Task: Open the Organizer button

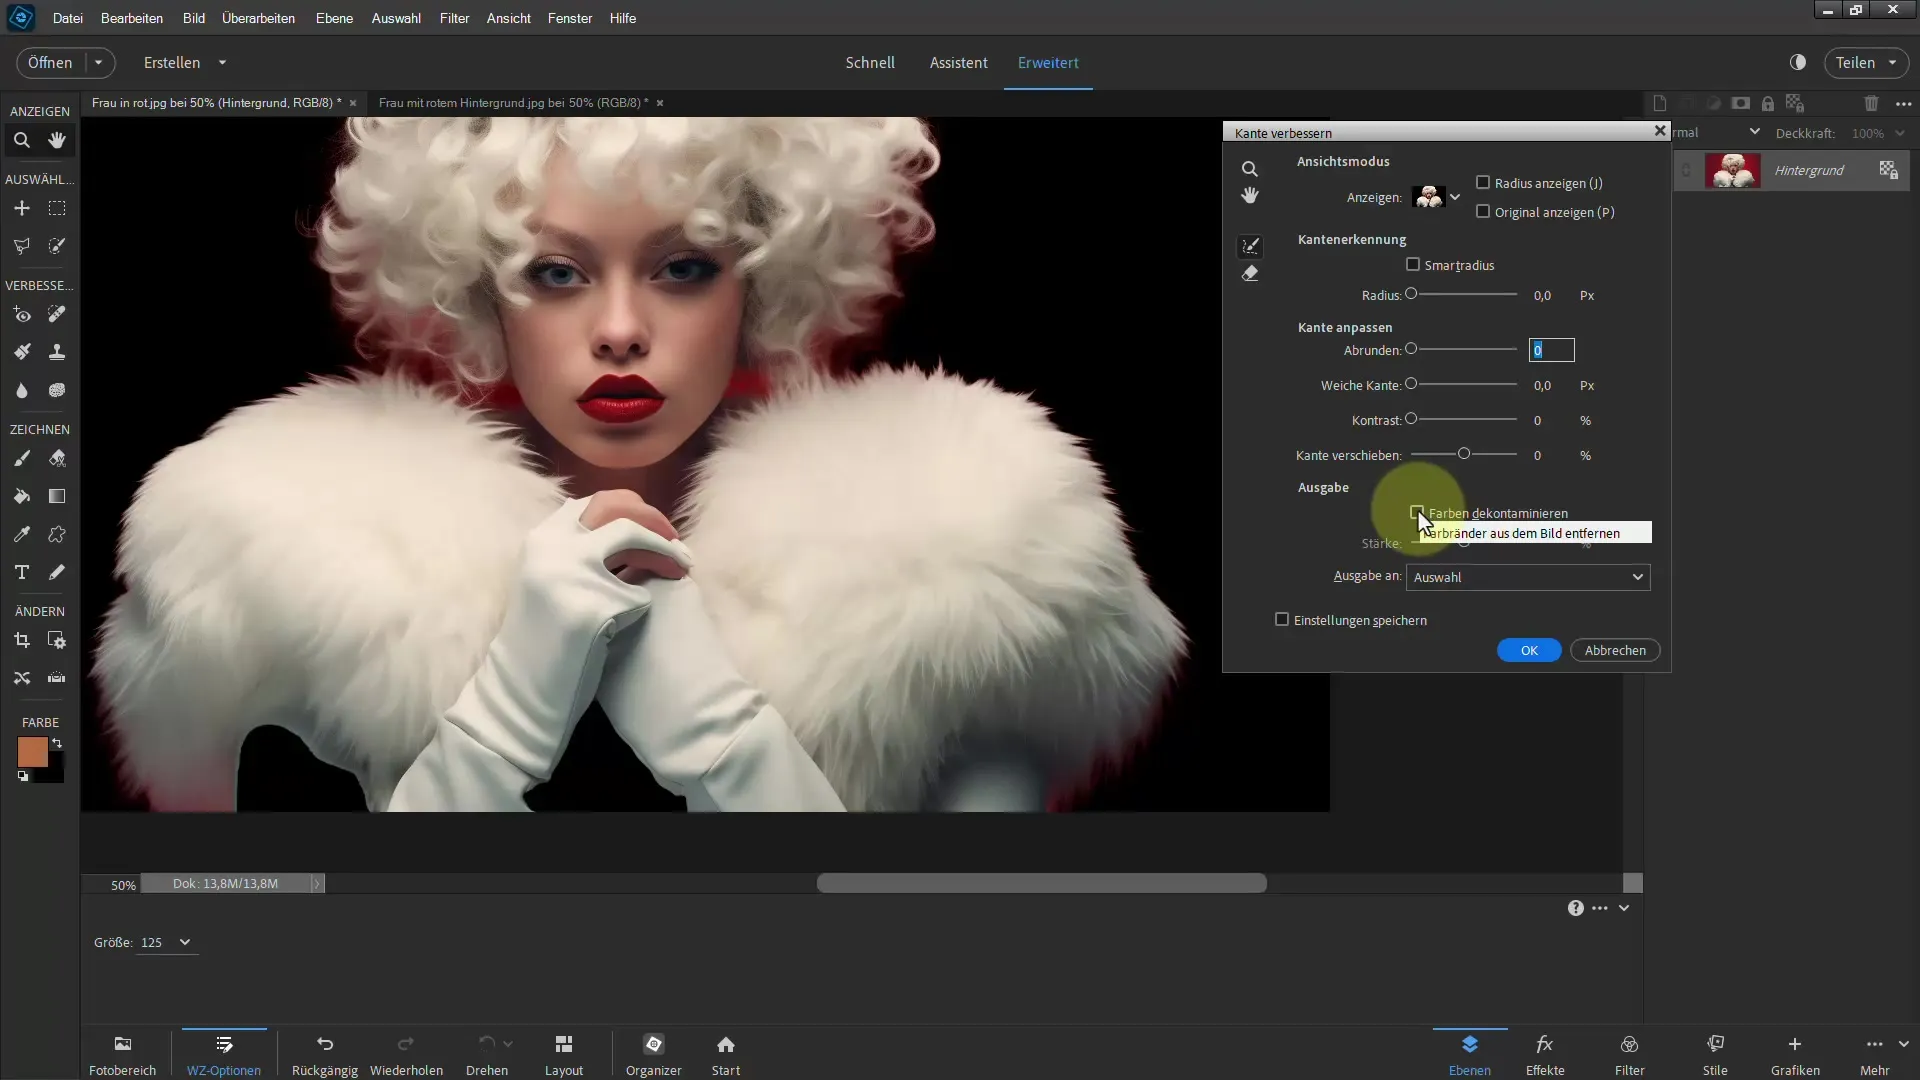Action: coord(654,1055)
